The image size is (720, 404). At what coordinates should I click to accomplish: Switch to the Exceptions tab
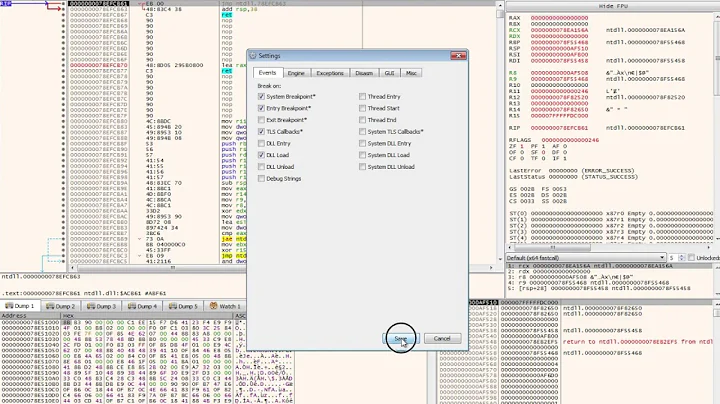tap(330, 73)
